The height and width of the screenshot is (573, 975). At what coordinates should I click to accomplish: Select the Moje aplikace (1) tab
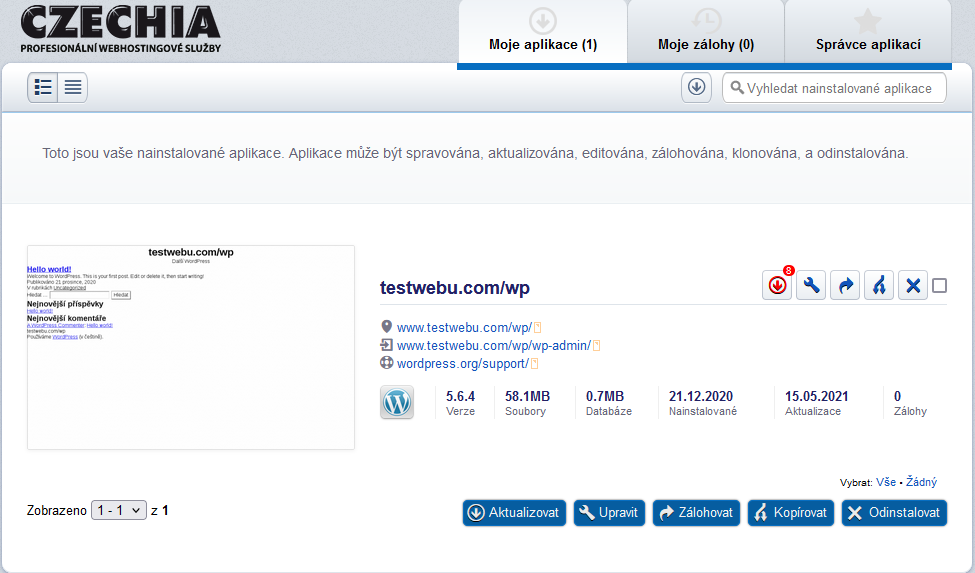[x=542, y=44]
